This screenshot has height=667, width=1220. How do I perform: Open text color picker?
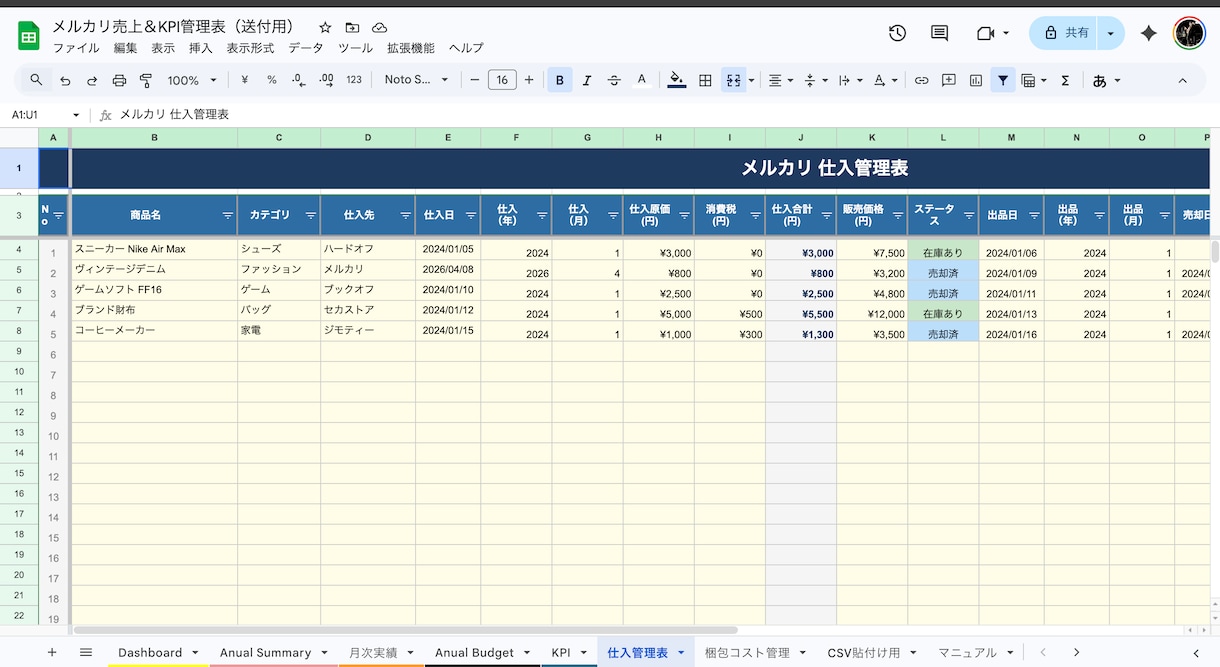click(x=642, y=80)
